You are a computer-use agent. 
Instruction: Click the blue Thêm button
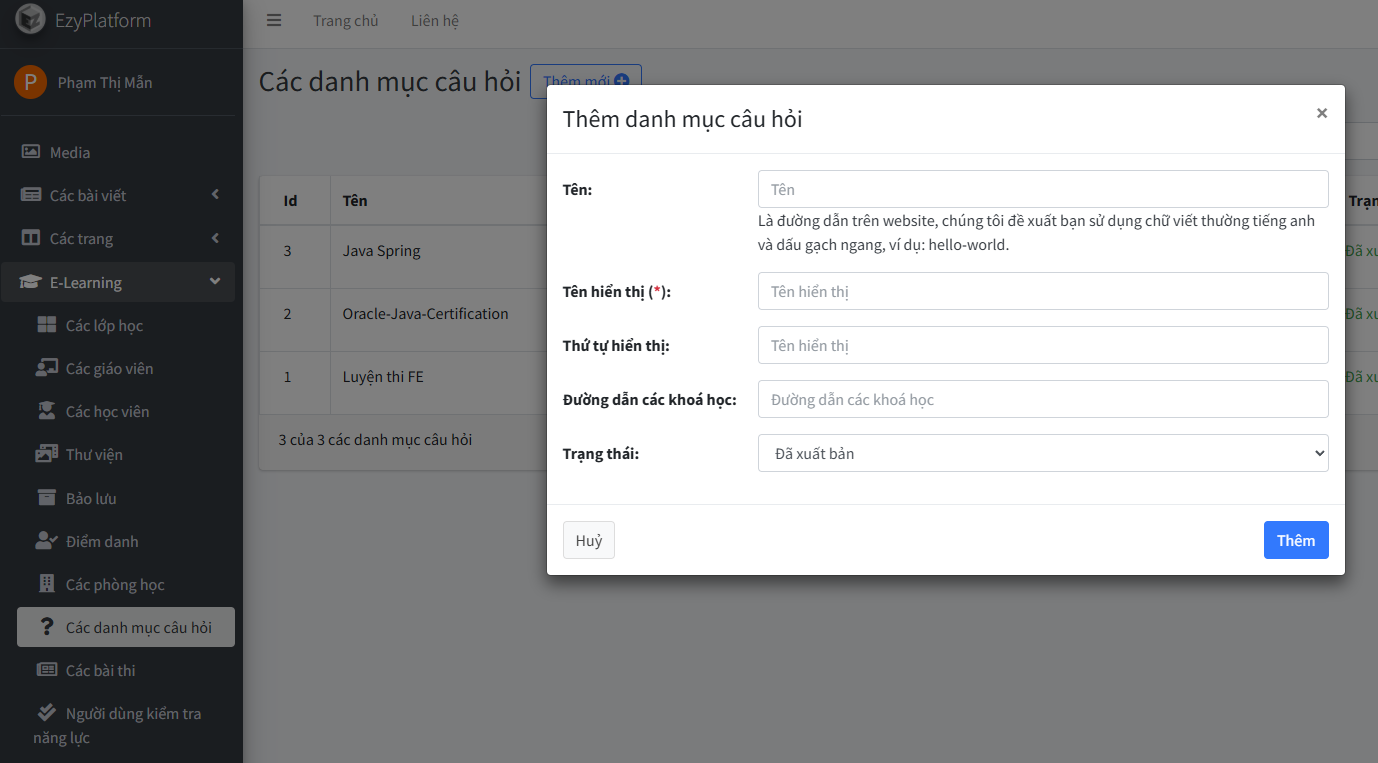coord(1295,540)
